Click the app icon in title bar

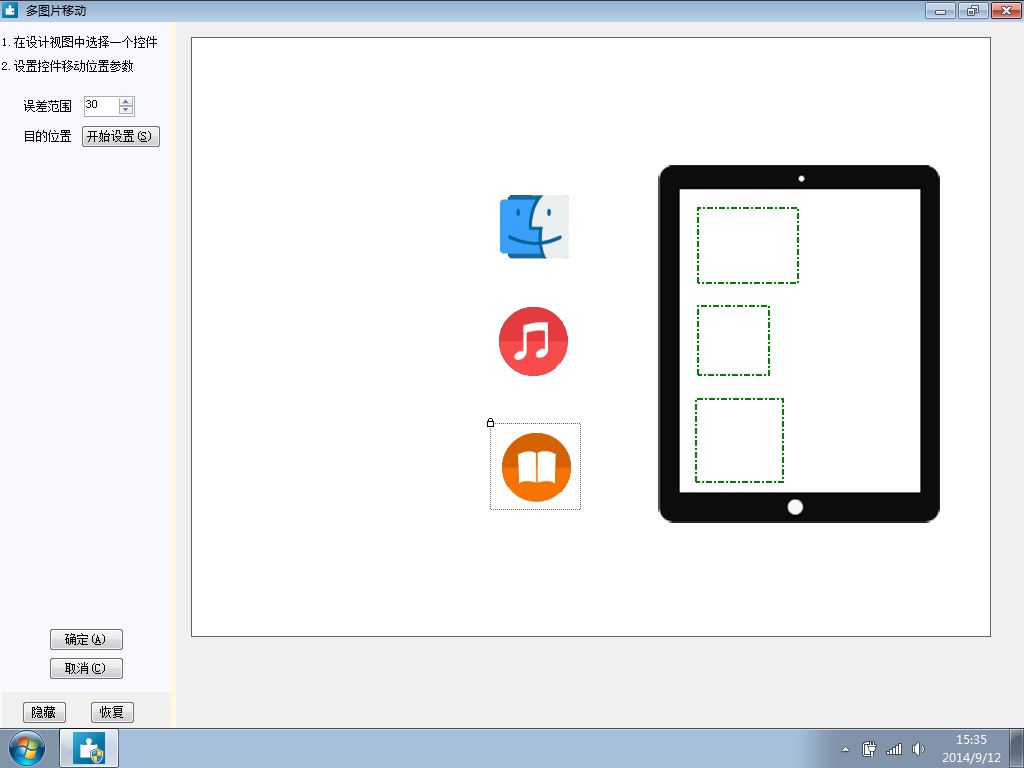[10, 10]
